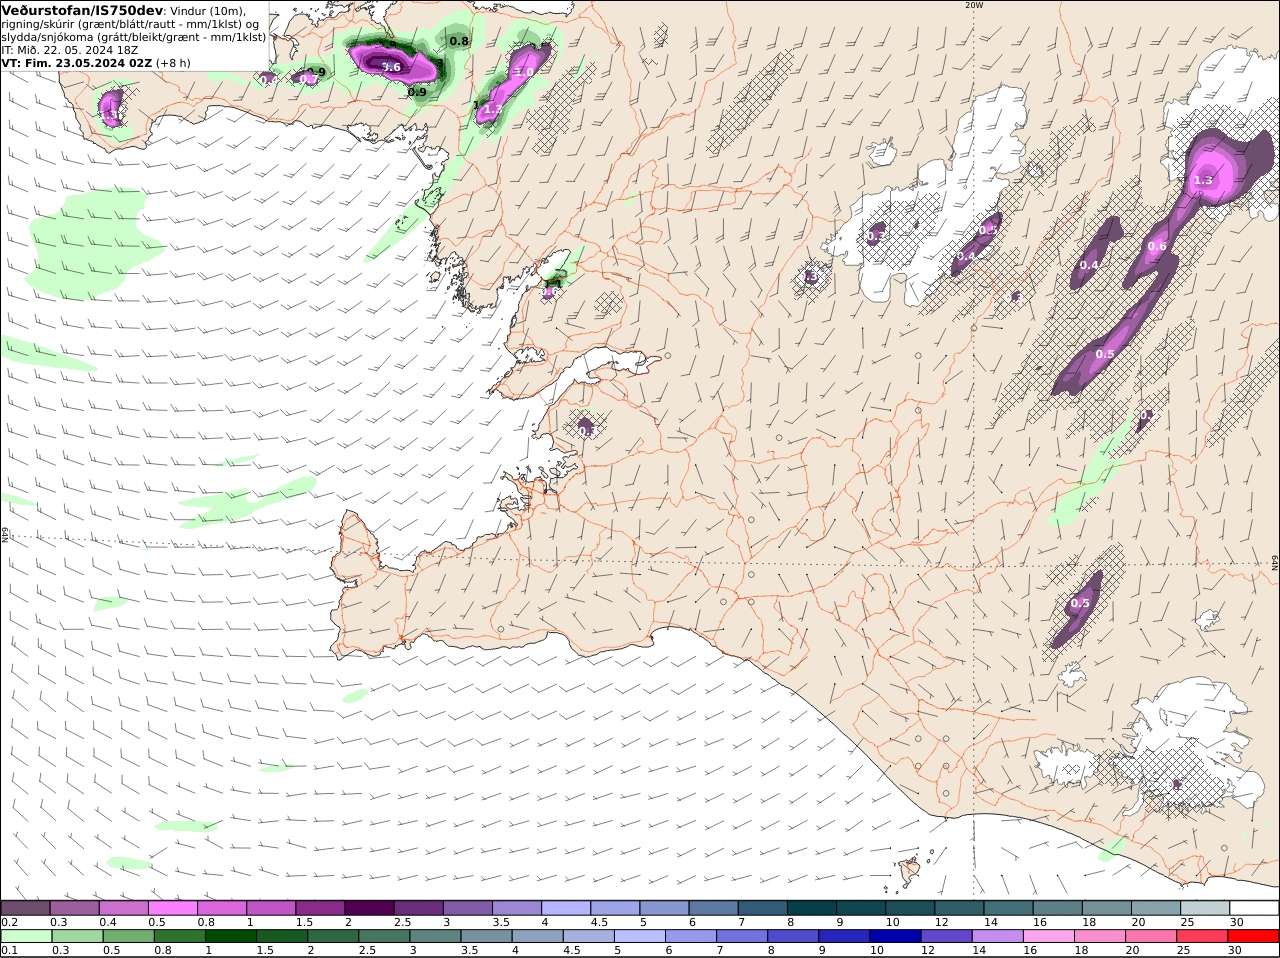The image size is (1280, 958).
Task: Select the darkest green swatch labeled 1 in rain legend
Action: tap(230, 936)
